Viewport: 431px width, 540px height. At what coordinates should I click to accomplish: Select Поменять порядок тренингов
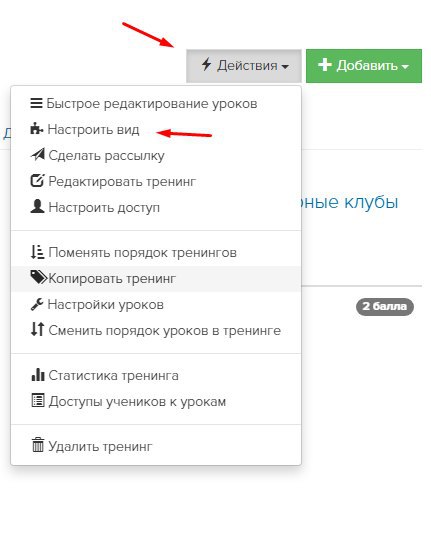click(156, 252)
